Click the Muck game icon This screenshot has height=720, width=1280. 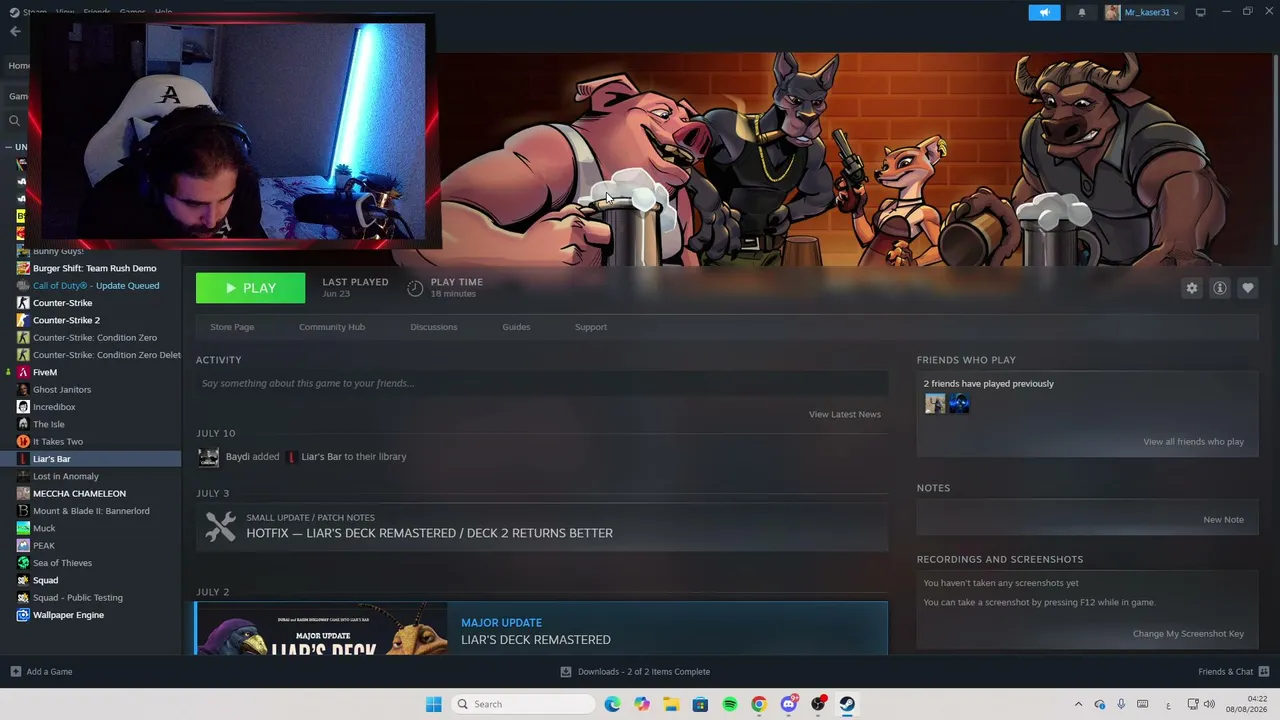[23, 528]
